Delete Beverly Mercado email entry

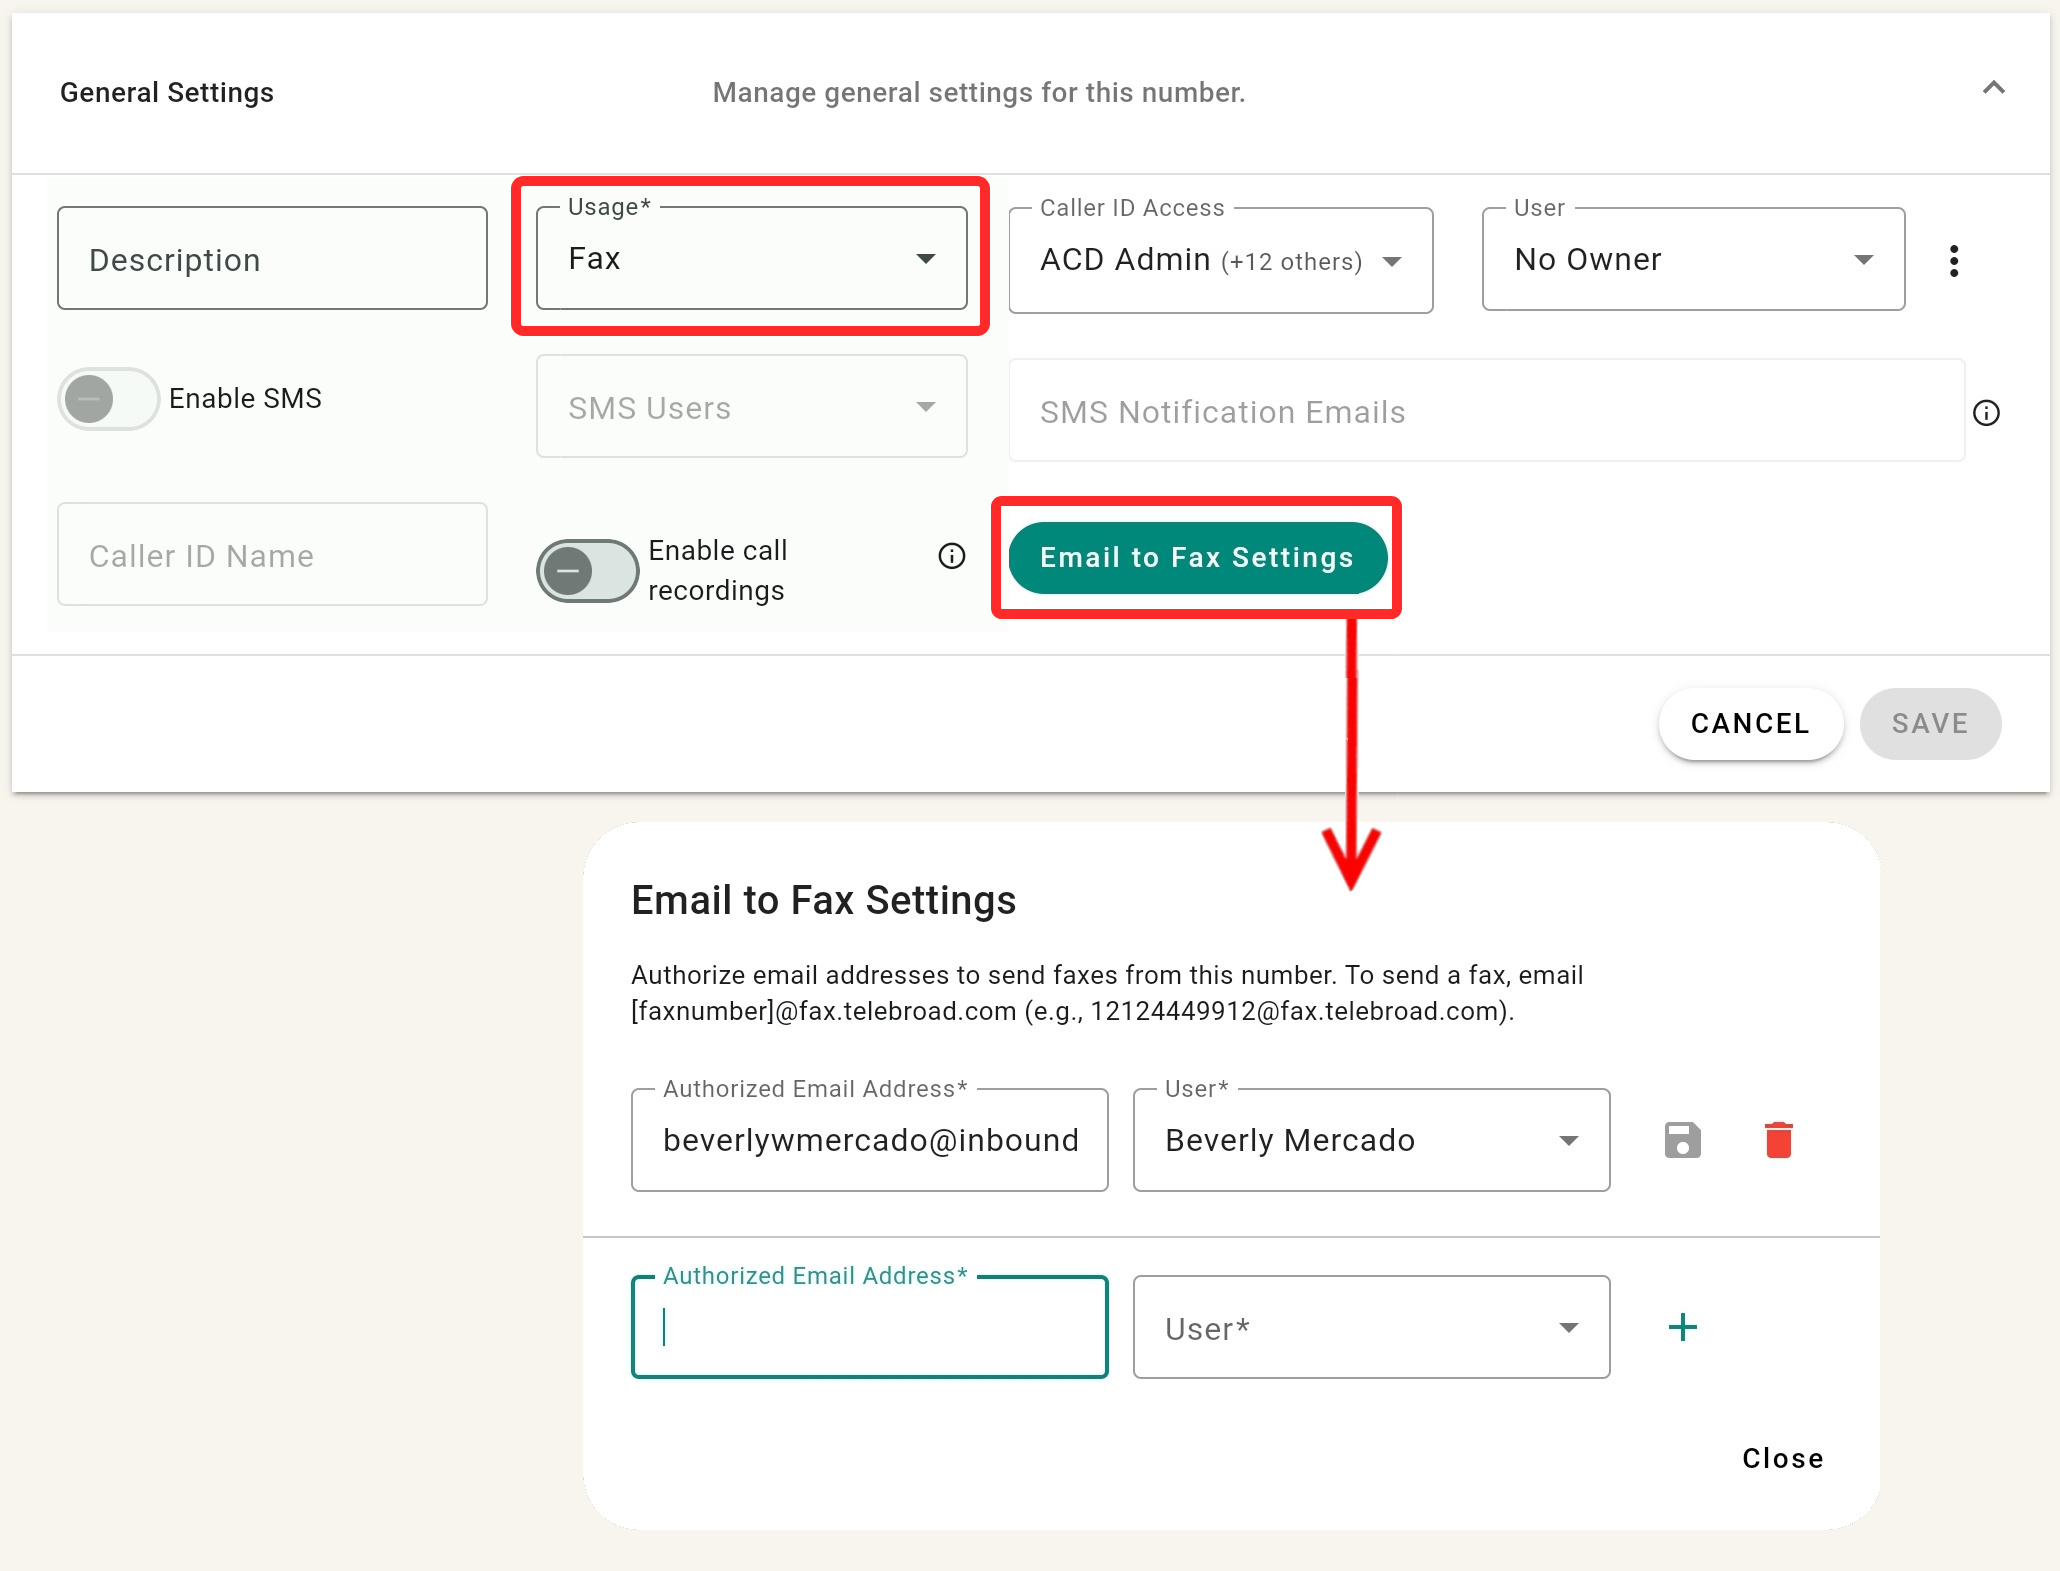(x=1778, y=1140)
